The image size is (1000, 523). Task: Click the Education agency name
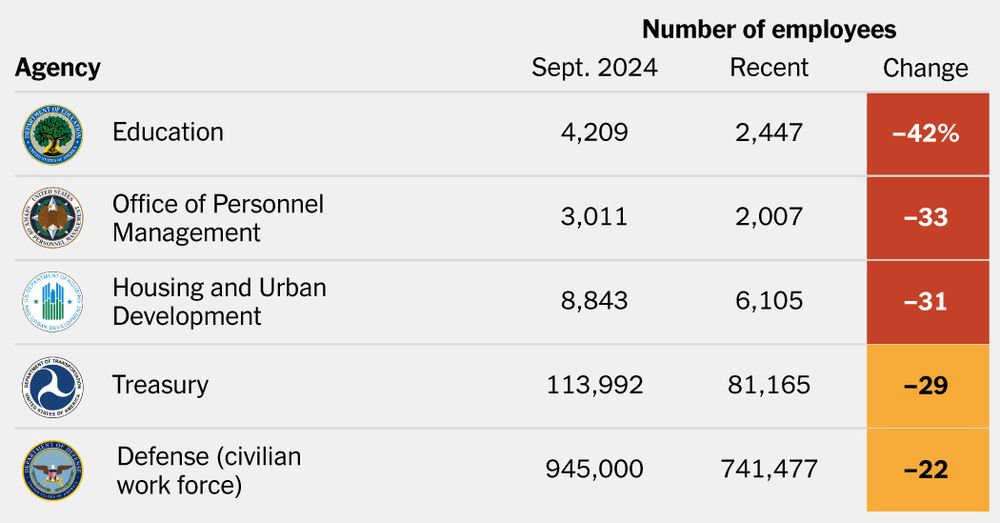point(168,132)
